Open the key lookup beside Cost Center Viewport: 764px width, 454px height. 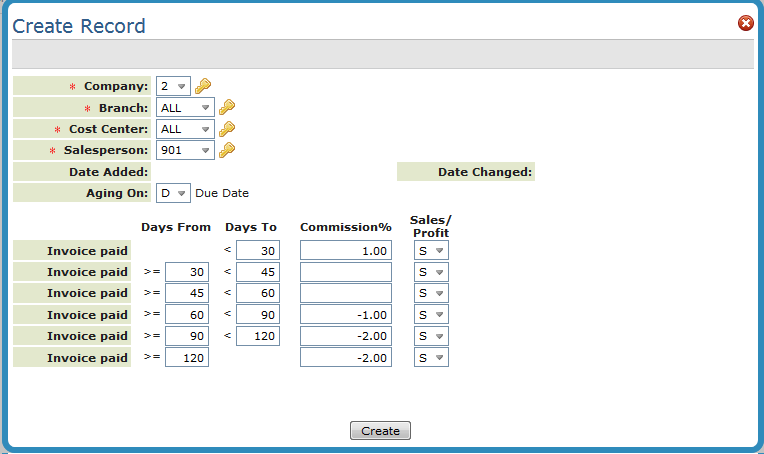point(227,129)
